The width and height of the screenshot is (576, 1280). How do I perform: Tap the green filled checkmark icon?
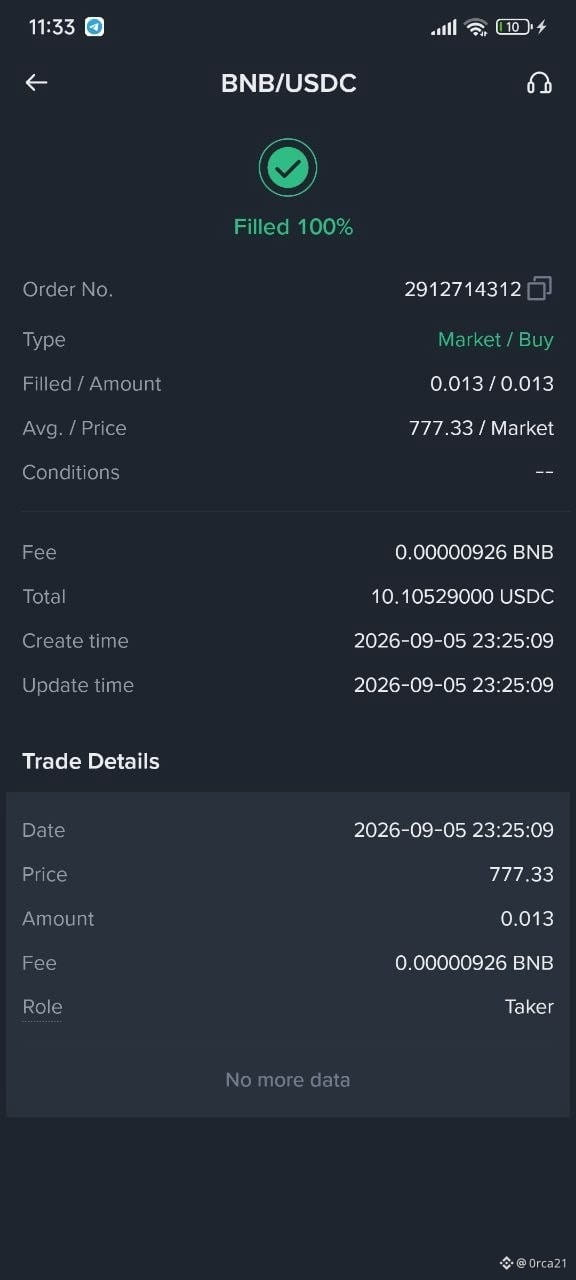288,168
